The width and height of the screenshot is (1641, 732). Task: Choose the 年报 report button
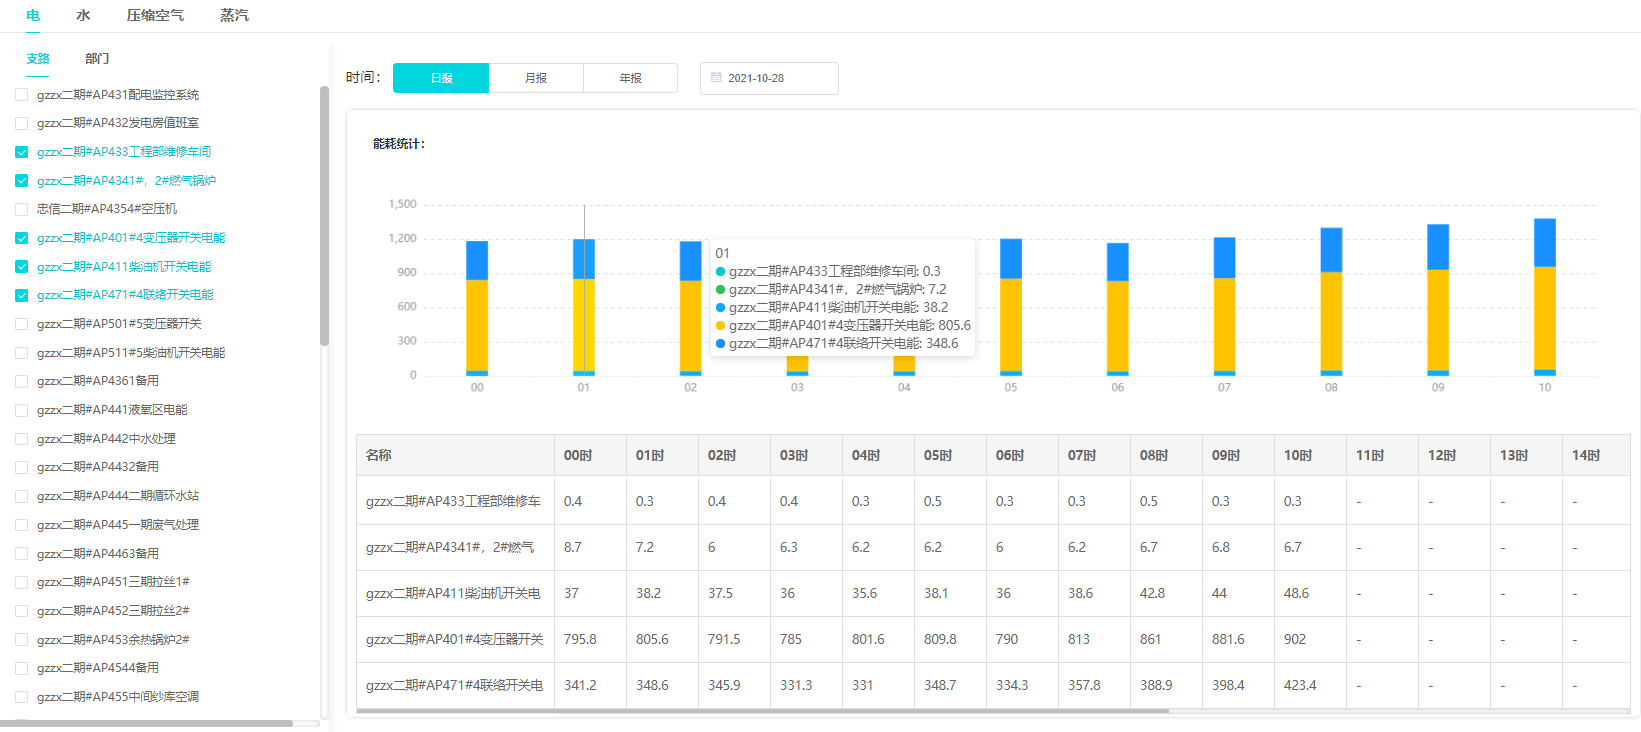click(630, 78)
